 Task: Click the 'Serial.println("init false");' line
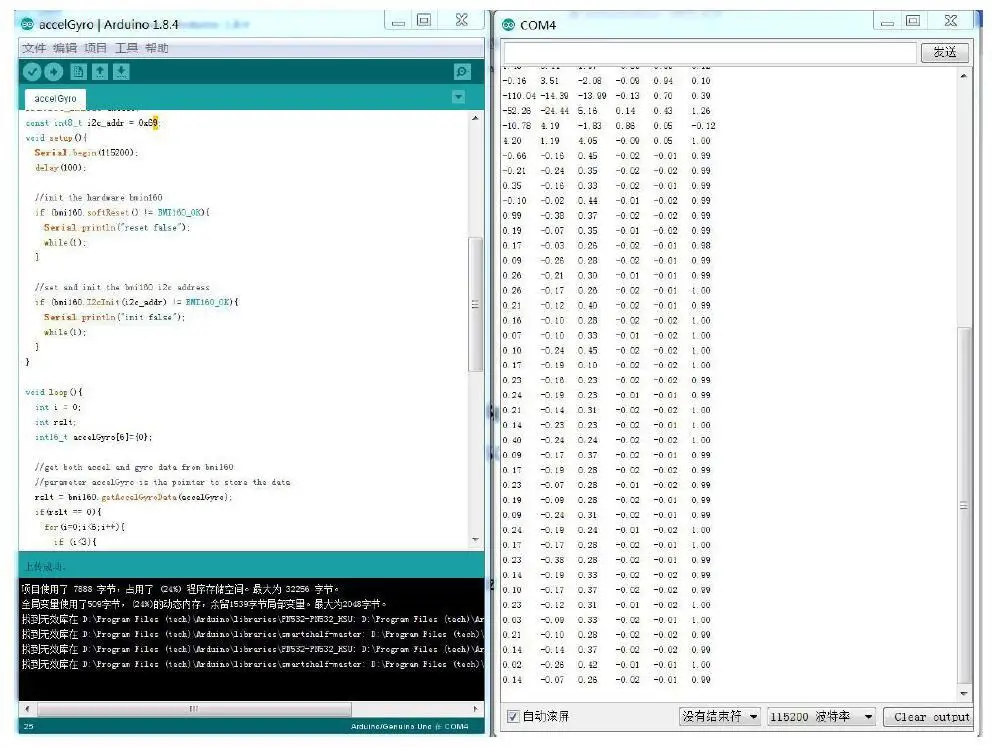pyautogui.click(x=115, y=317)
